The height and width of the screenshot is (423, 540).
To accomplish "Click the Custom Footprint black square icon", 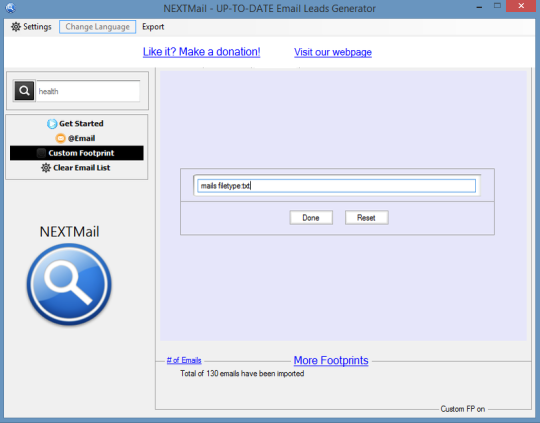I will tap(41, 153).
